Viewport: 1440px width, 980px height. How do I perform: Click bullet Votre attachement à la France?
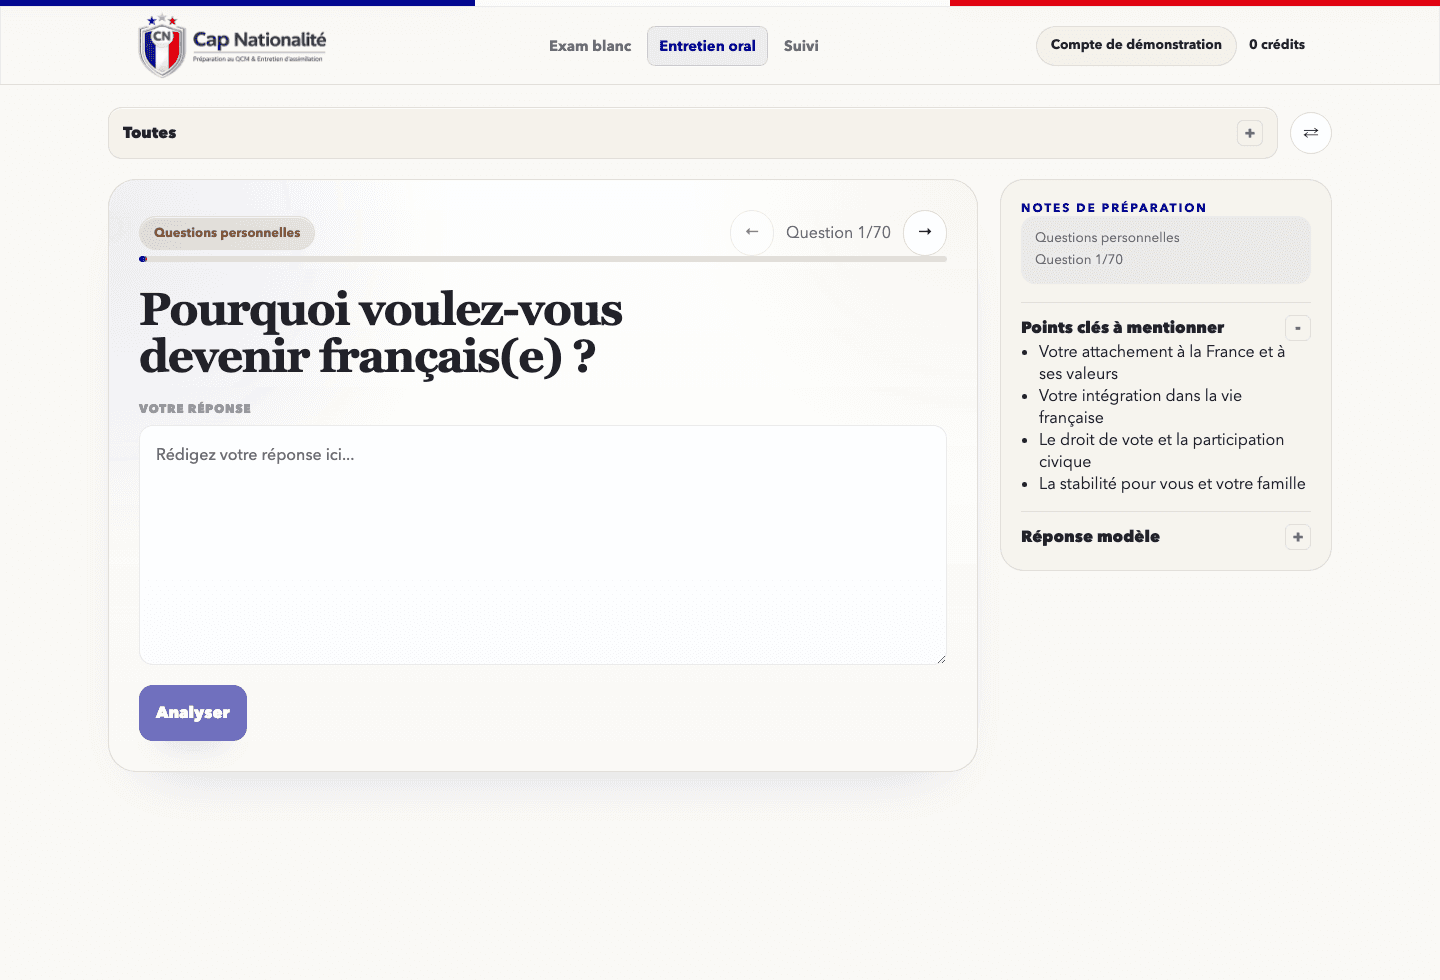point(1162,363)
